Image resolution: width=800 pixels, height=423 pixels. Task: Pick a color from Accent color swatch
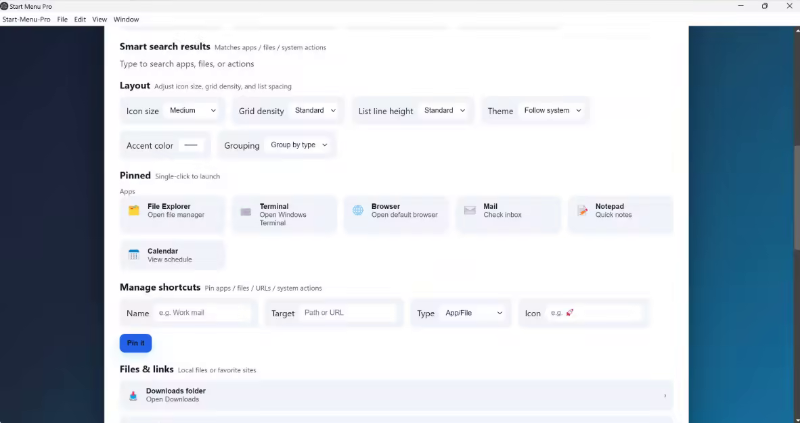[x=191, y=145]
